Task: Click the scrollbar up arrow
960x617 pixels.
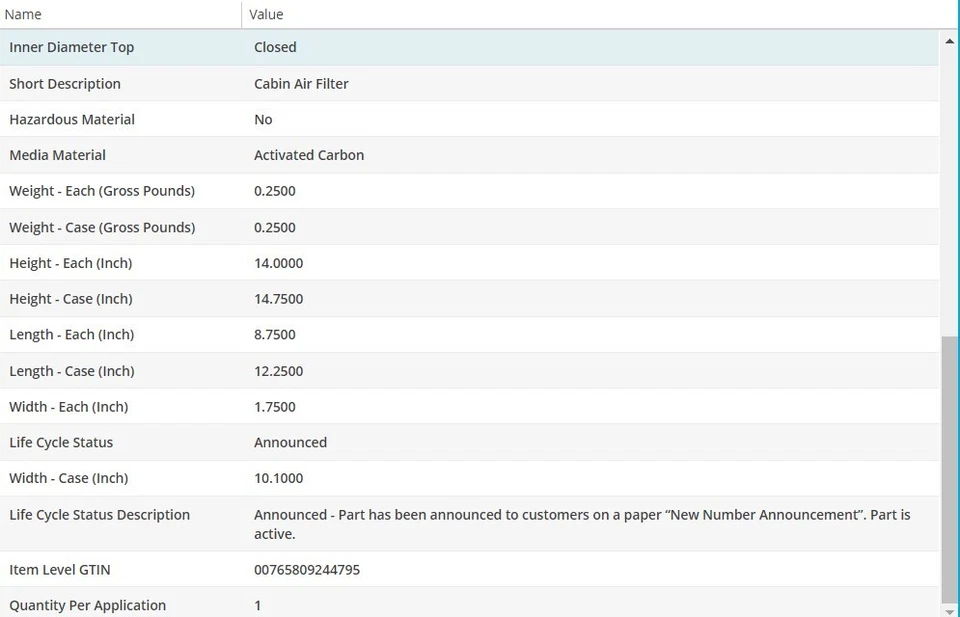Action: pos(949,41)
